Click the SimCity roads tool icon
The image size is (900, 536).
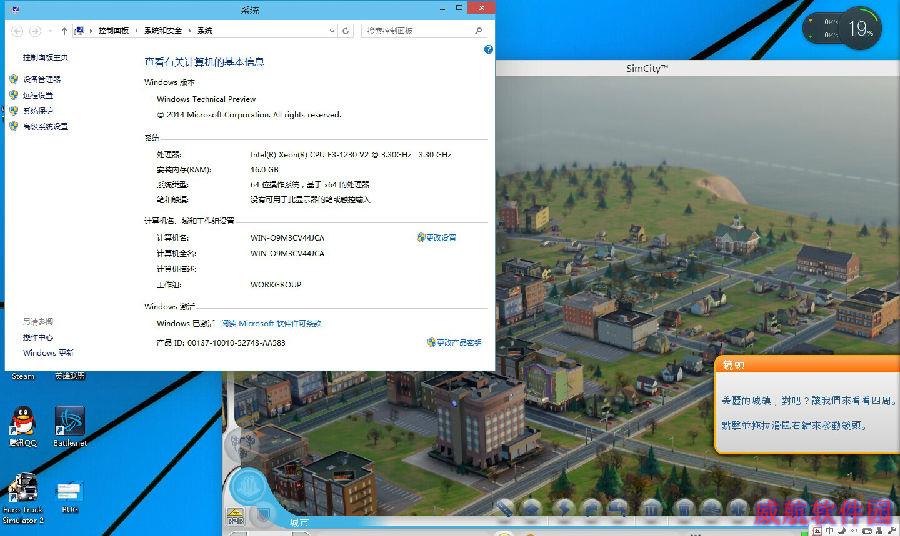click(506, 508)
